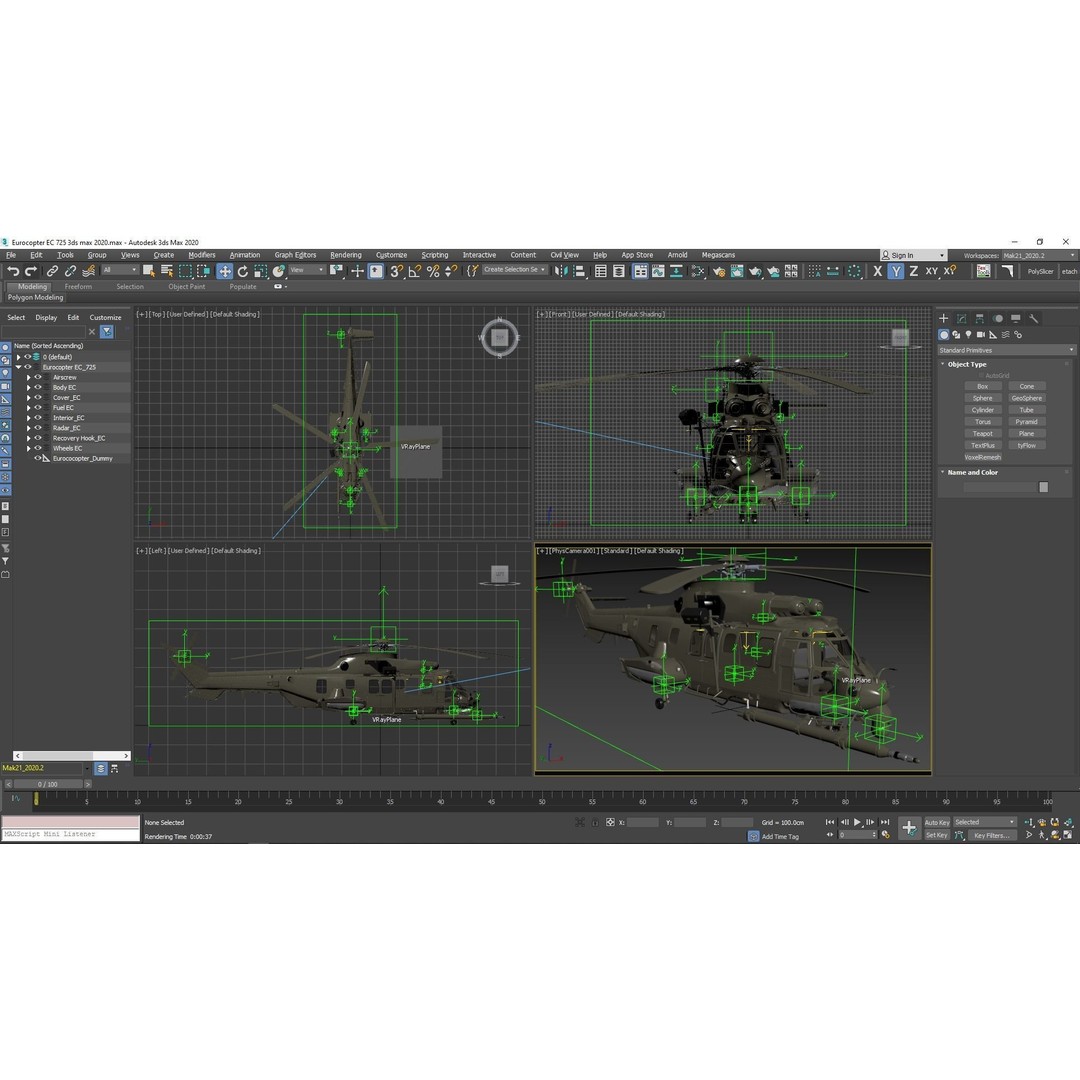Click the X coordinate input field

(643, 823)
